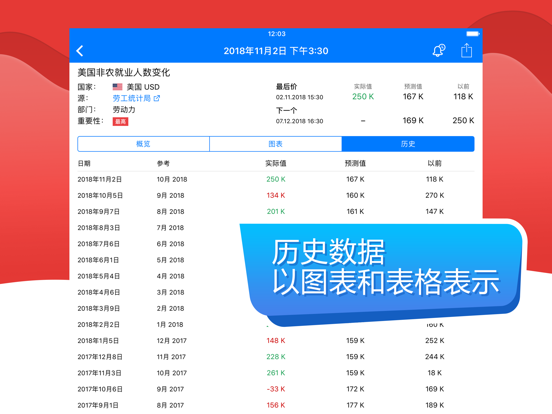This screenshot has width=552, height=414.
Task: Select the row dated 2018年6月1日
Action: (x=276, y=260)
